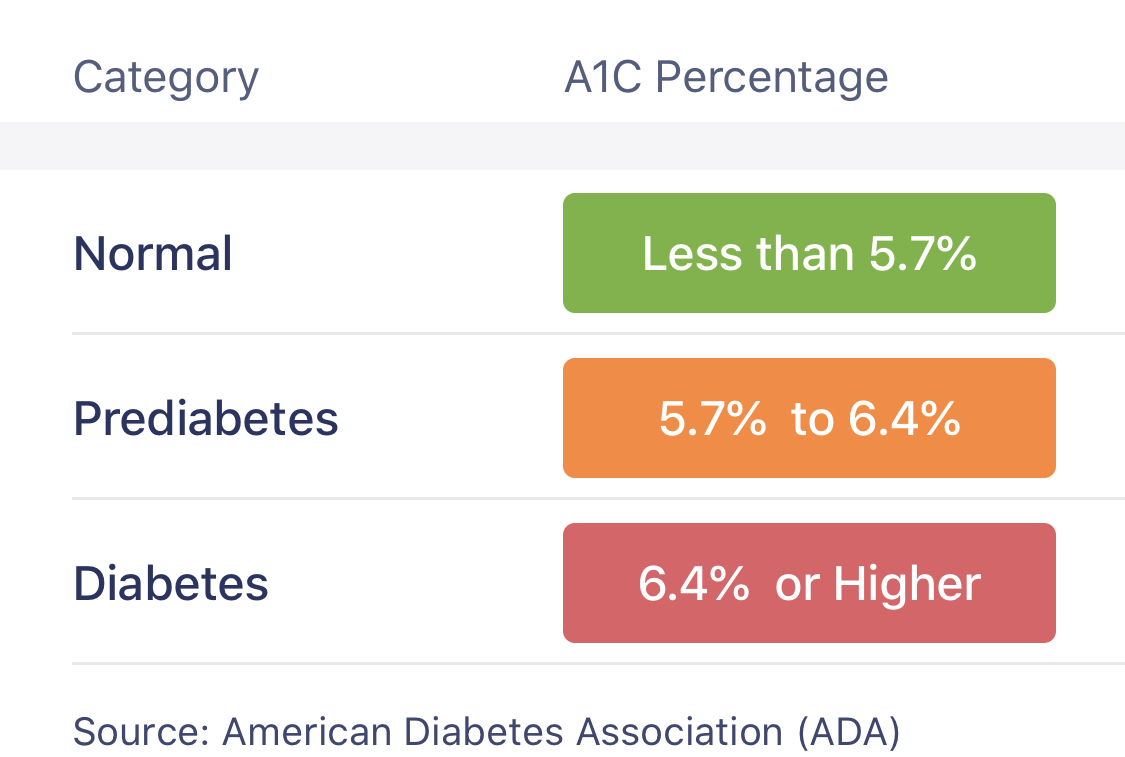Click the "(ADA)" abbreviation in the footnote
The width and height of the screenshot is (1125, 757).
click(x=849, y=732)
